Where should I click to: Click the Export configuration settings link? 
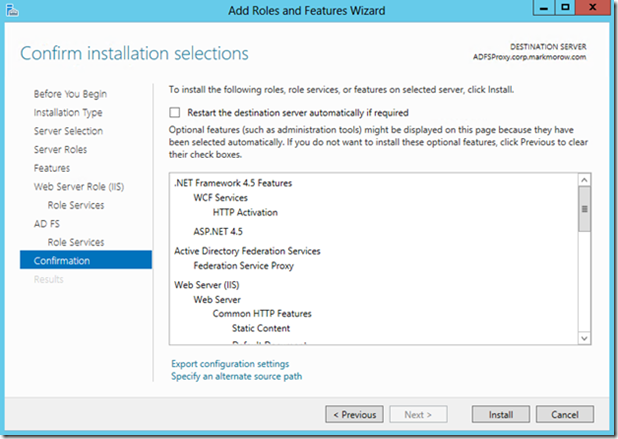(x=230, y=364)
